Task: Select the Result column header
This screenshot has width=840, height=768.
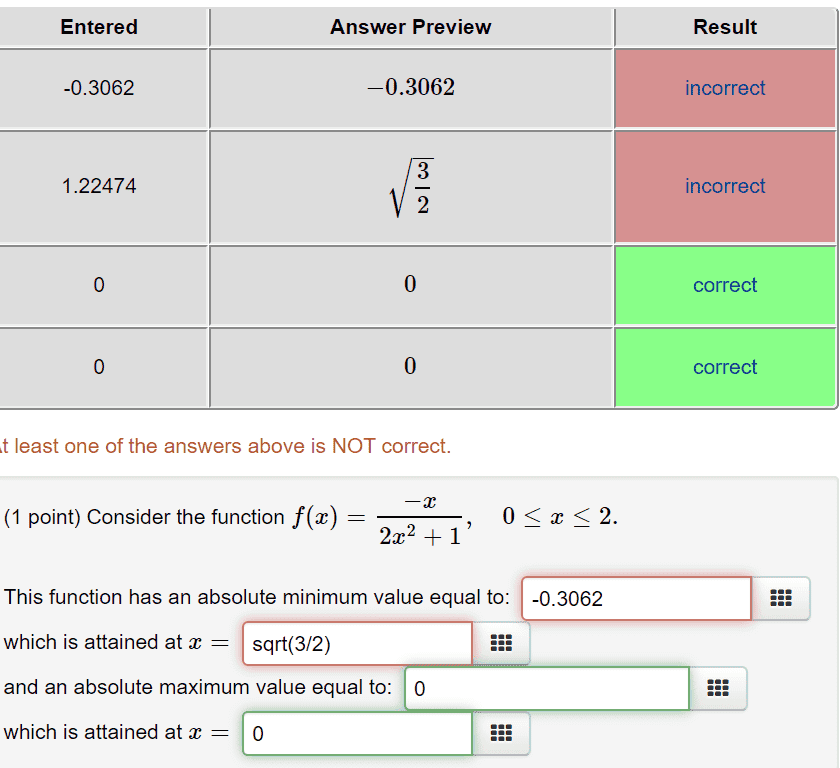Action: pyautogui.click(x=725, y=27)
